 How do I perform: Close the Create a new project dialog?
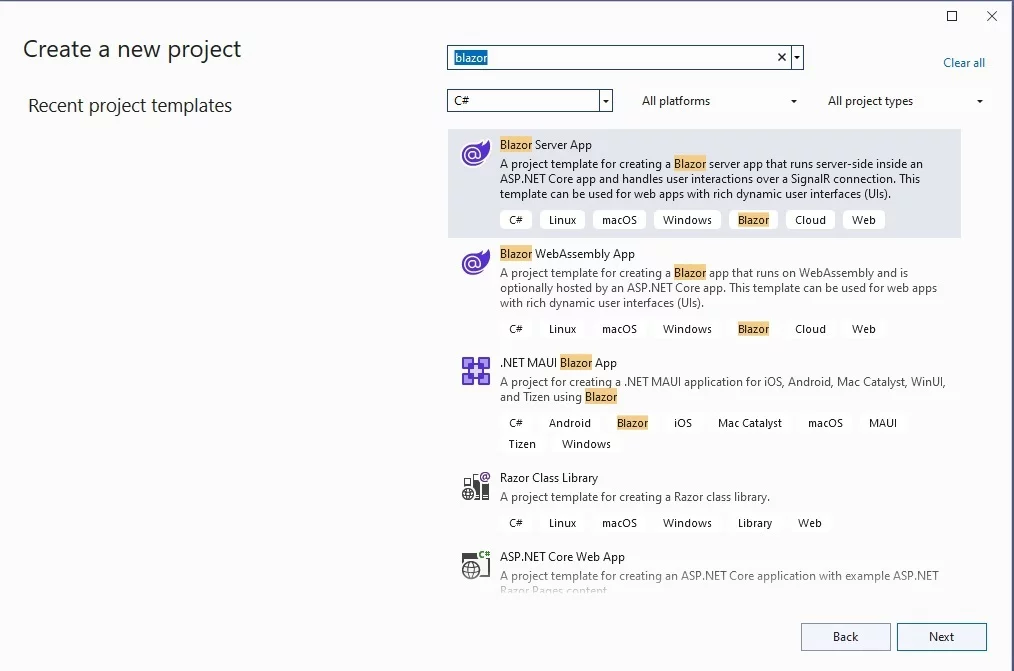click(x=992, y=16)
